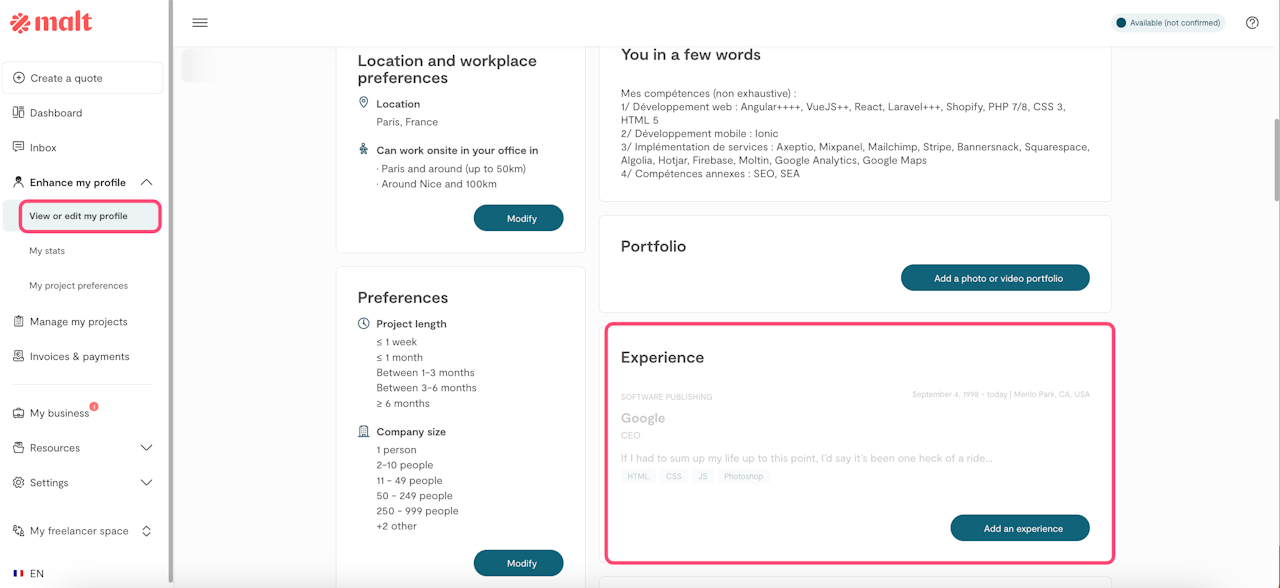This screenshot has height=588, width=1280.
Task: Expand the Settings menu
Action: pyautogui.click(x=146, y=482)
